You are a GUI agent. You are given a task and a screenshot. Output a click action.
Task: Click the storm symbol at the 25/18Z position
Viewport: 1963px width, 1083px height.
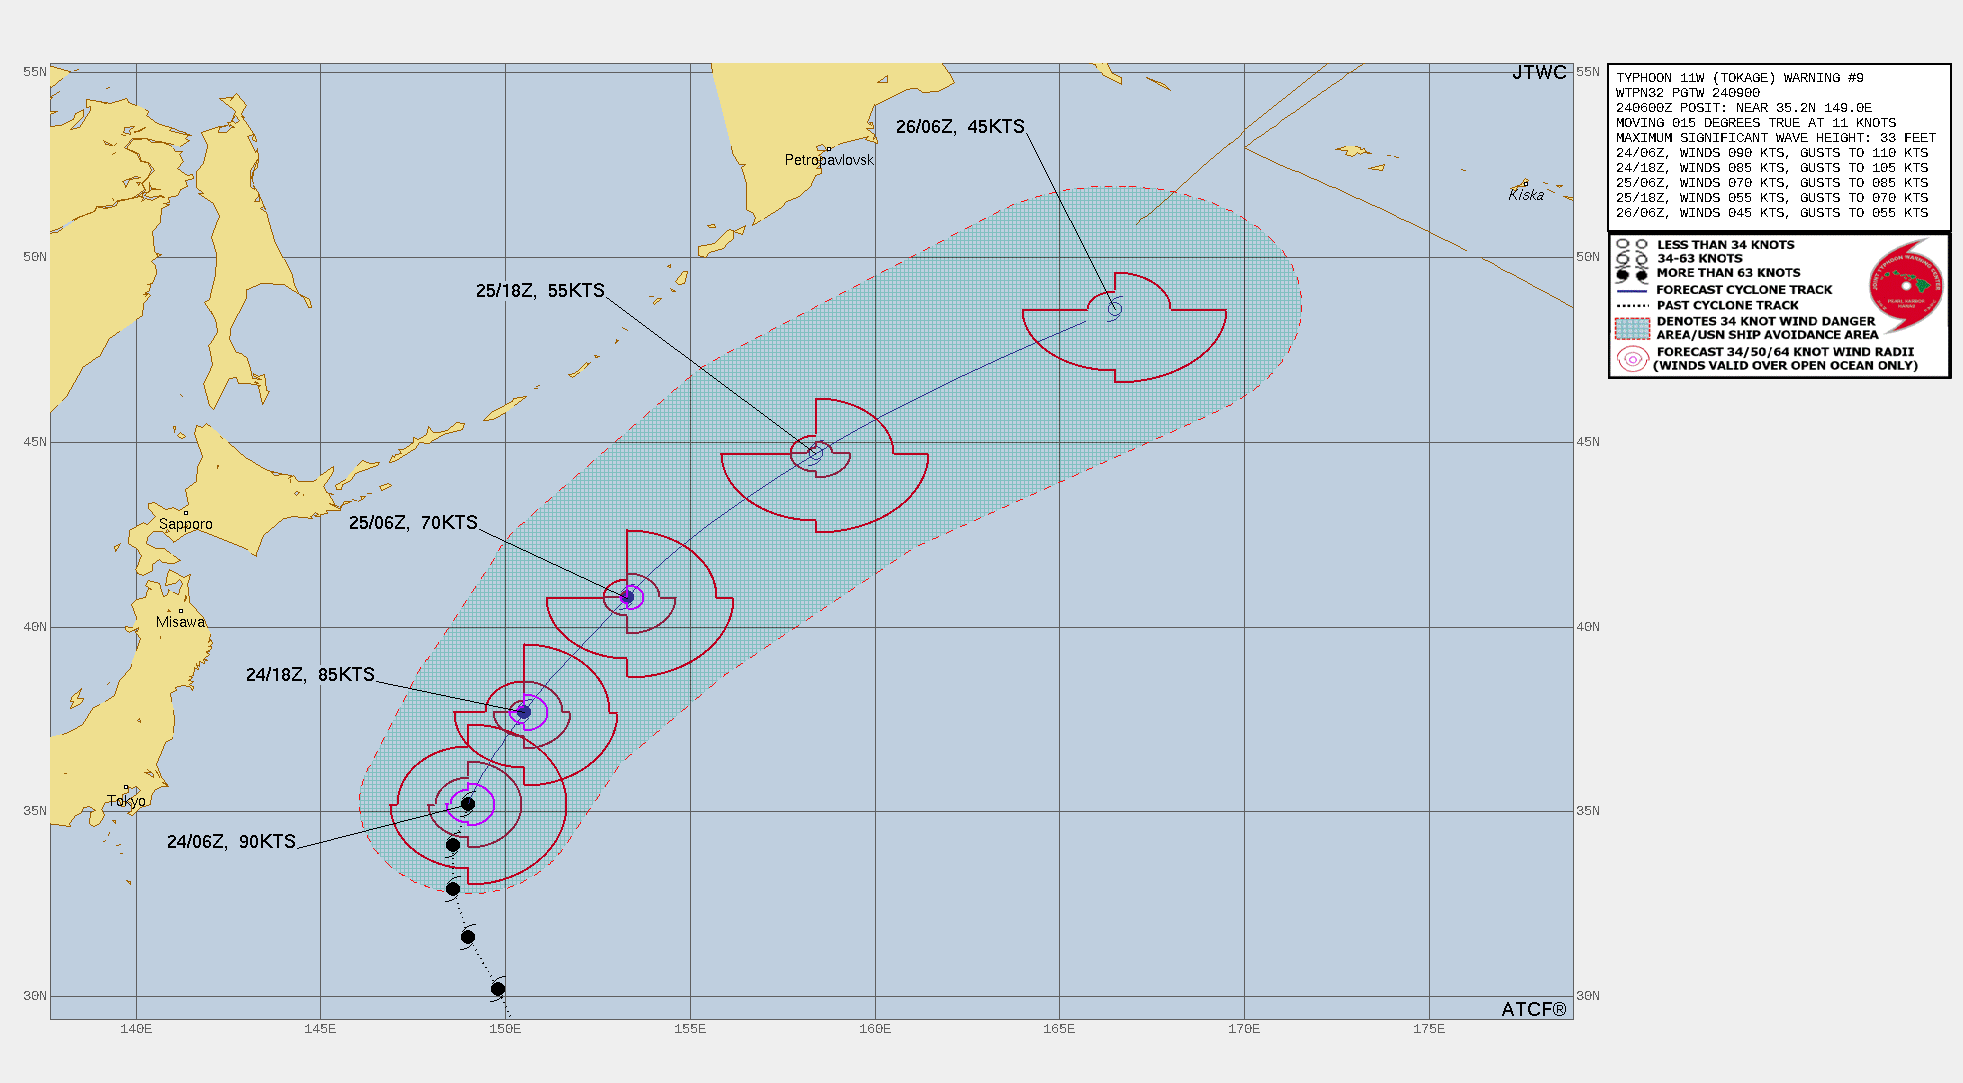point(815,453)
